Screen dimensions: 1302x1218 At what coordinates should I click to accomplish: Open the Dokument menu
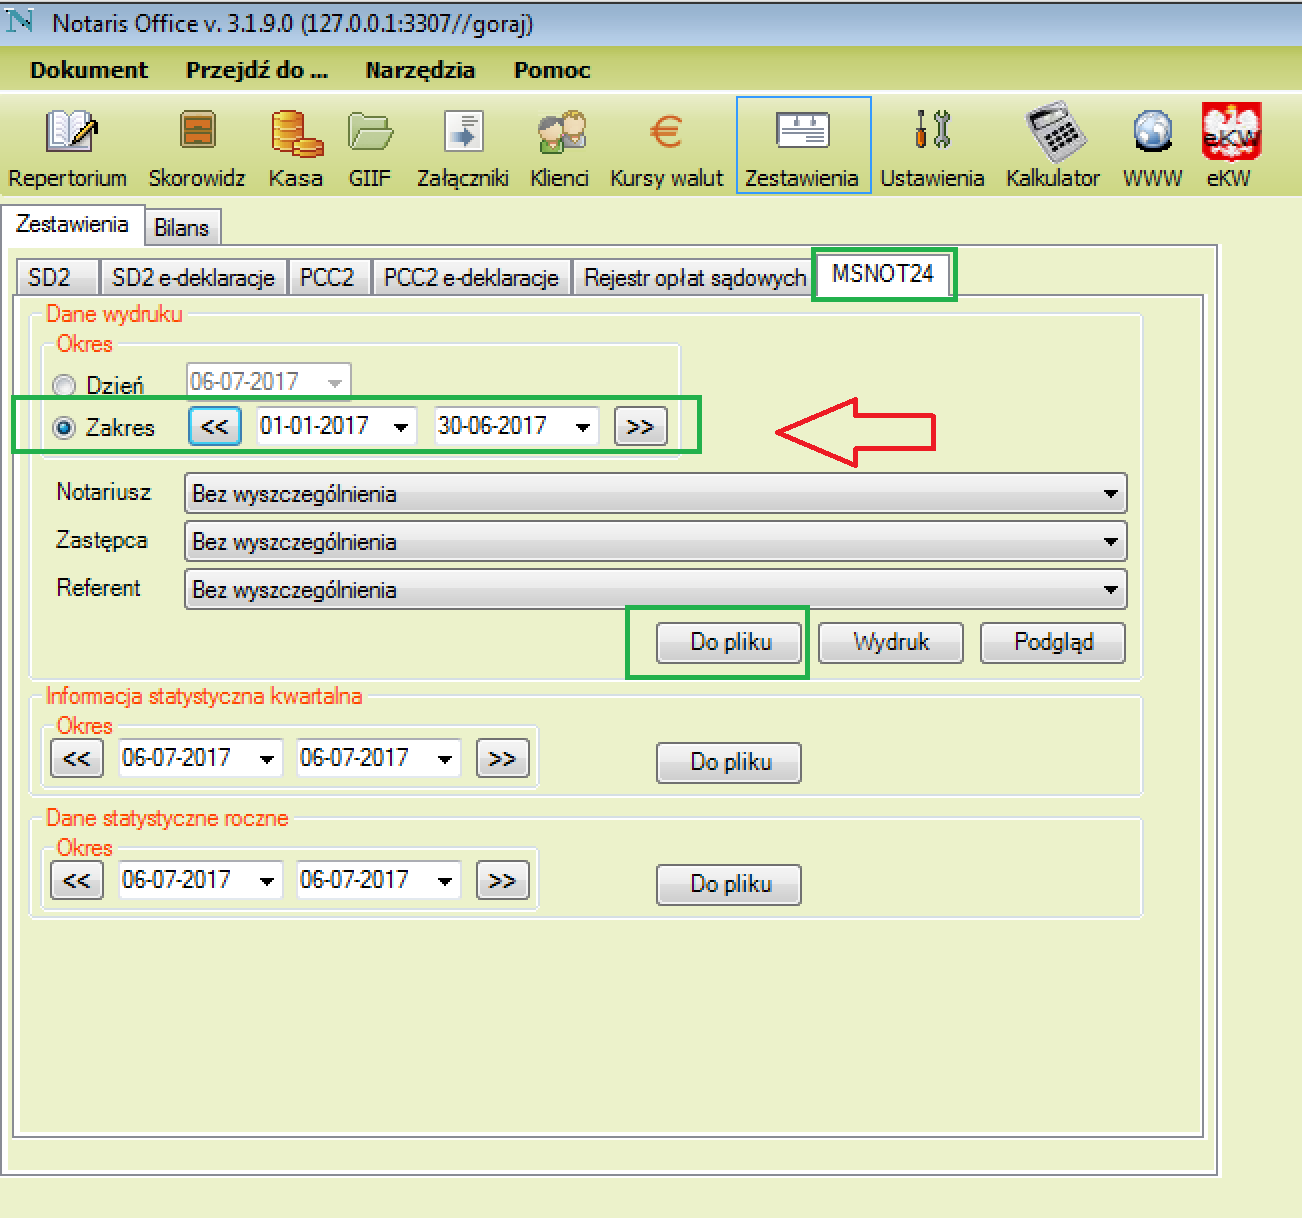pyautogui.click(x=89, y=70)
